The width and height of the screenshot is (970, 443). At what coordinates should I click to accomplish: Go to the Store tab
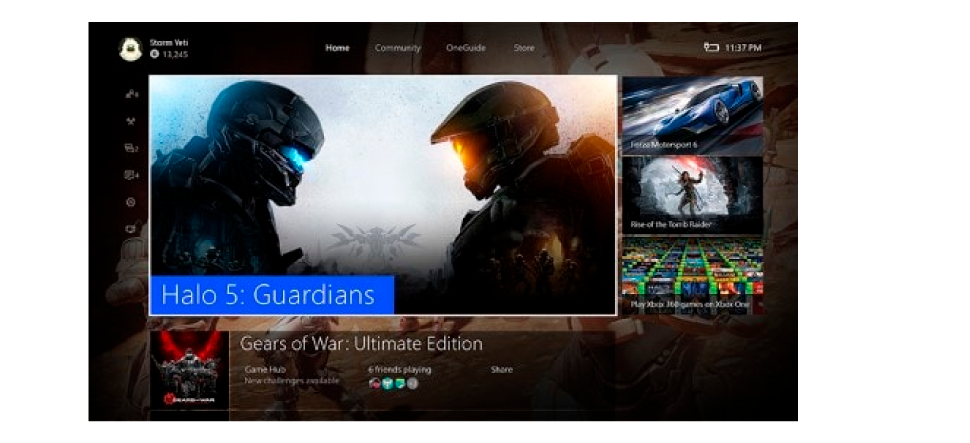pos(523,48)
